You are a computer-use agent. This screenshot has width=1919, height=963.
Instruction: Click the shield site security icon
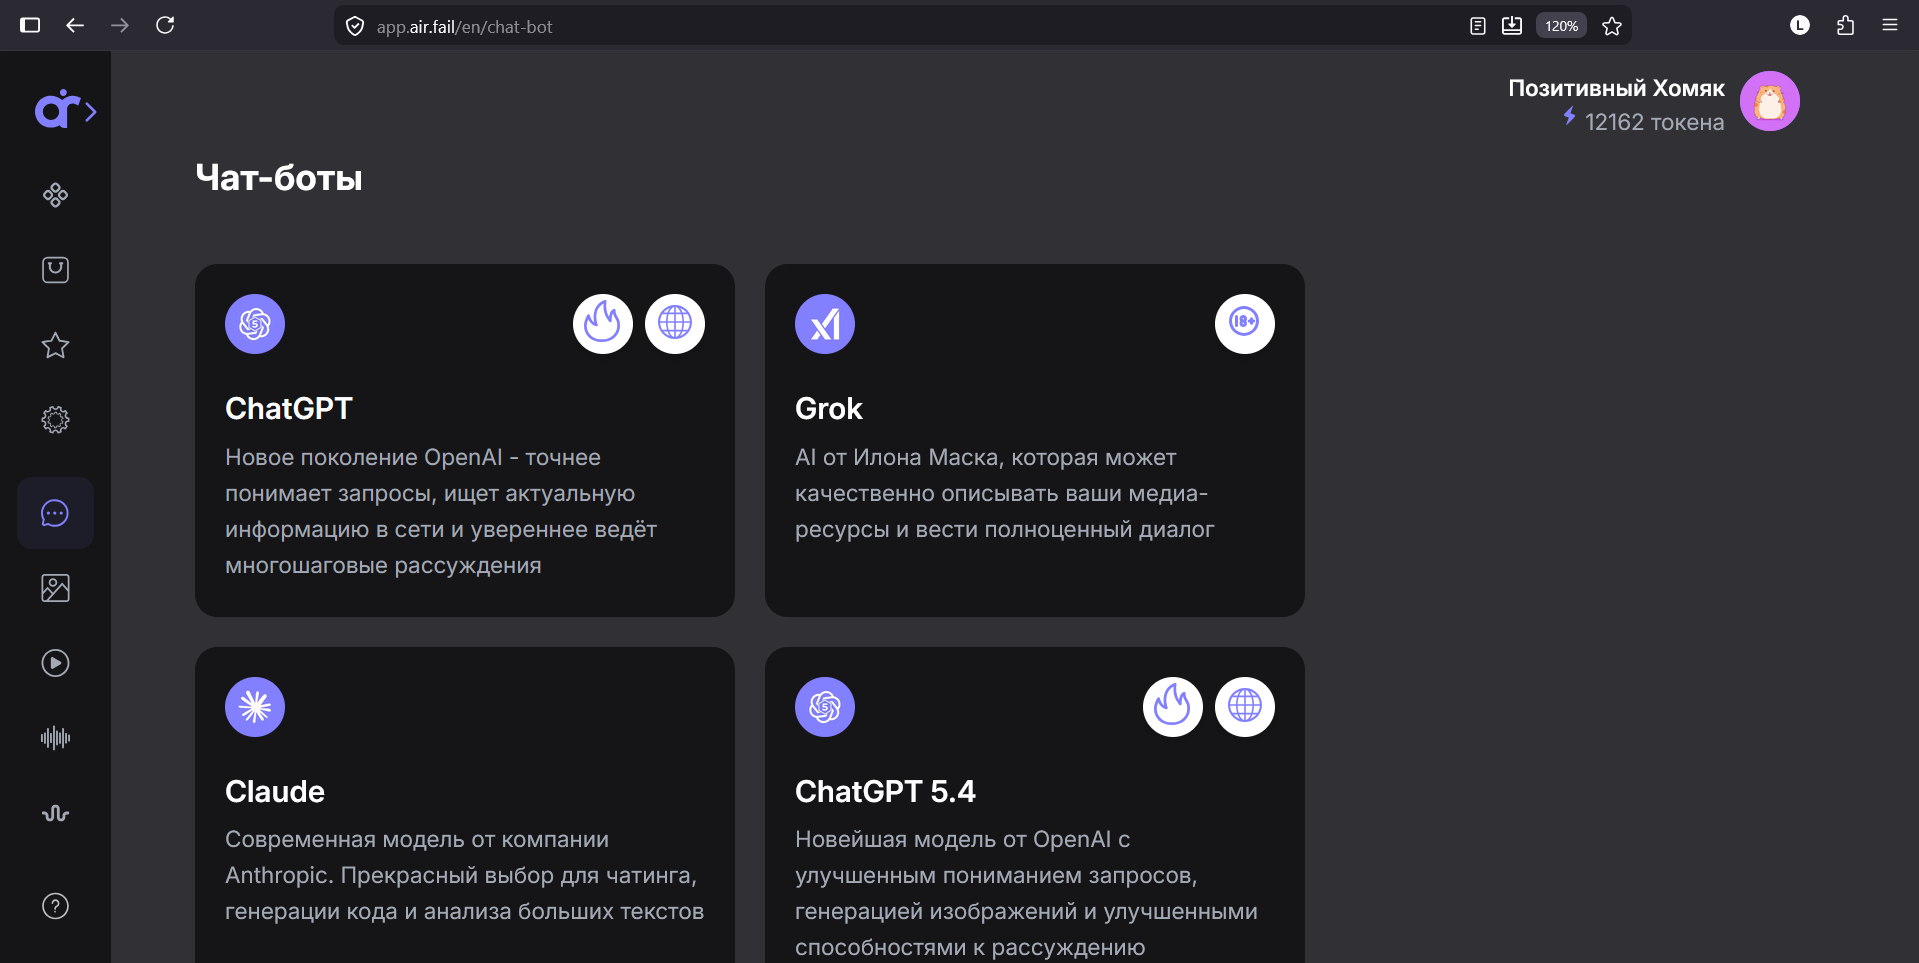[x=355, y=26]
